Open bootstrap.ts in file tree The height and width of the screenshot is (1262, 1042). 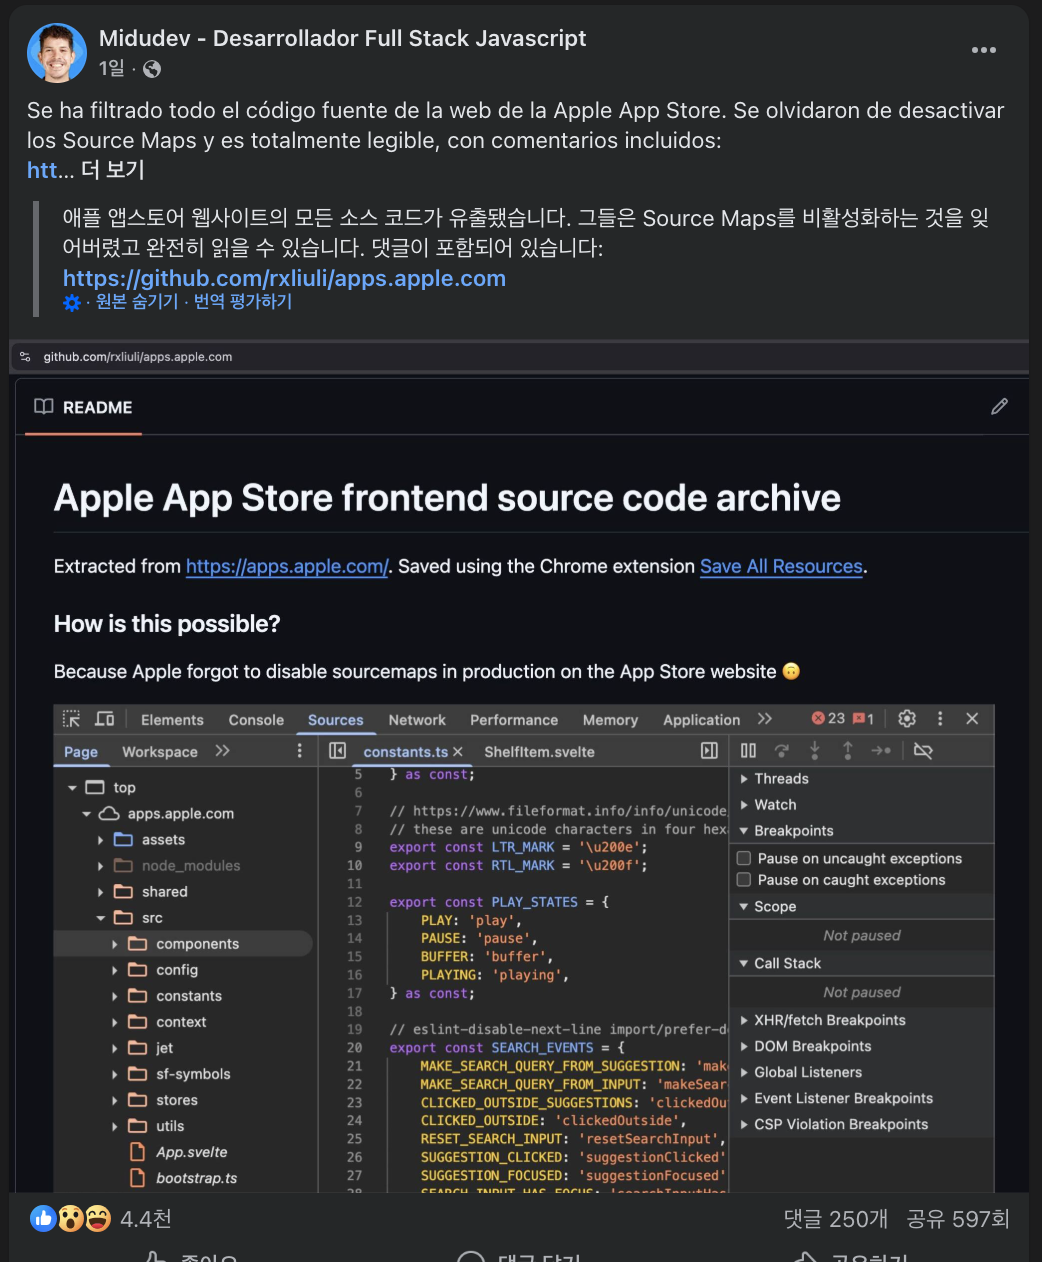(196, 1178)
